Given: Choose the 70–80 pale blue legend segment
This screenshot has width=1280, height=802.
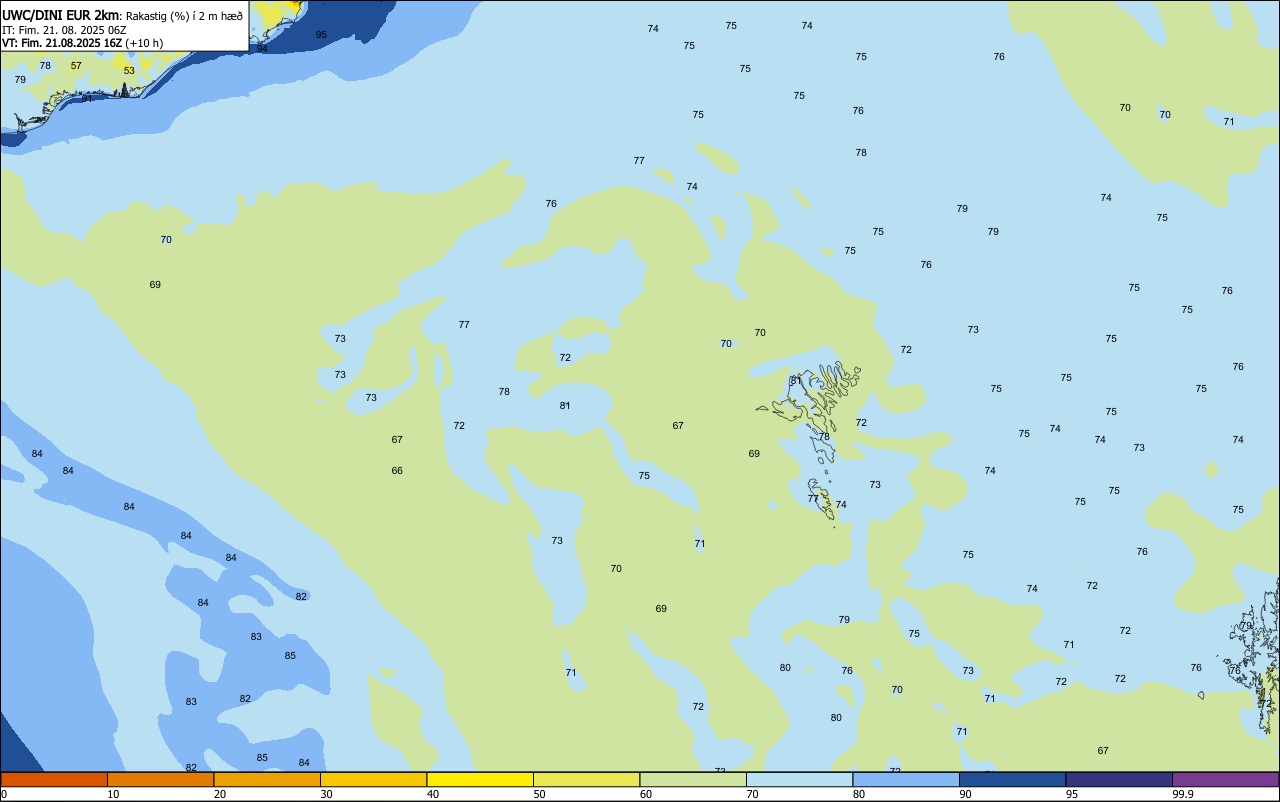Looking at the screenshot, I should 799,779.
